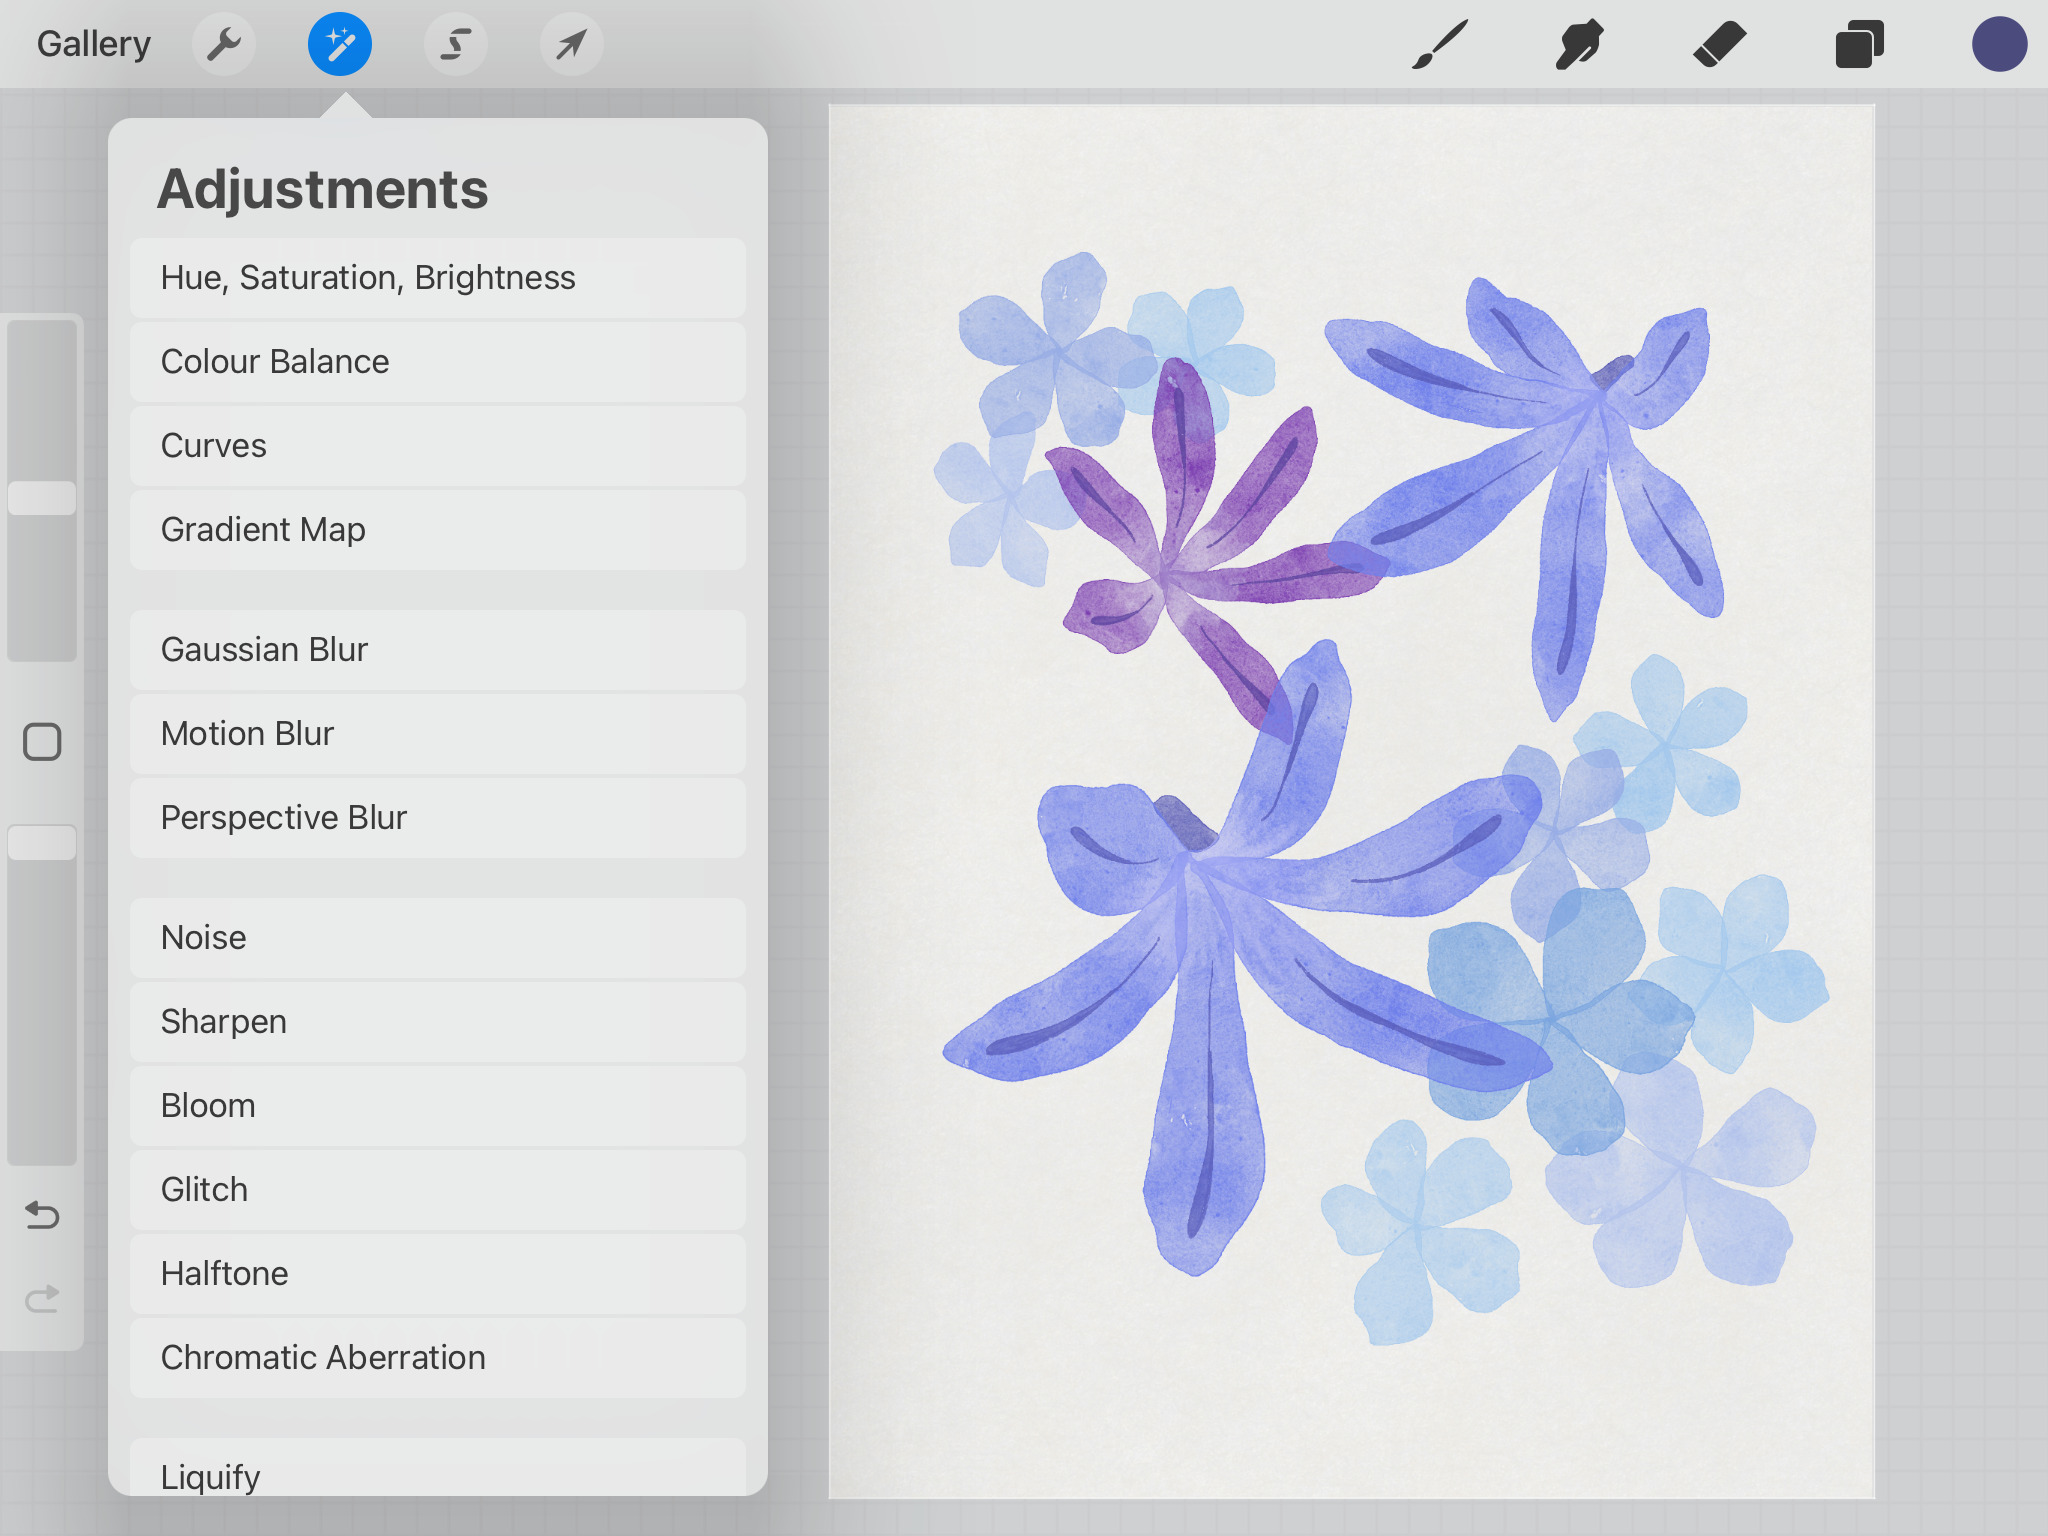2048x1536 pixels.
Task: Apply Chromatic Aberration effect
Action: click(x=438, y=1358)
